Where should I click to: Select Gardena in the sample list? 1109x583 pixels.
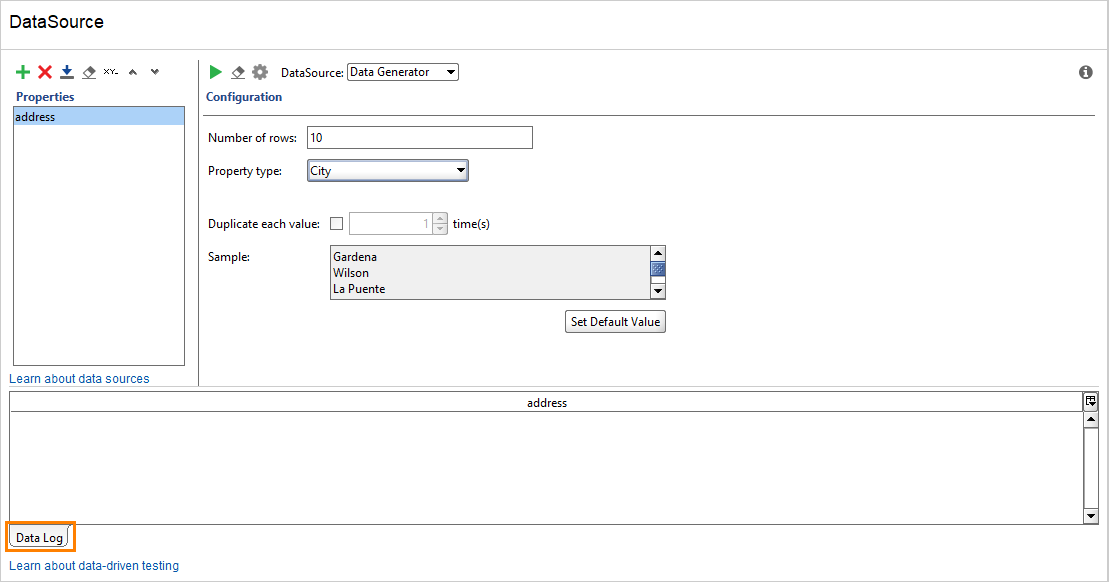355,257
